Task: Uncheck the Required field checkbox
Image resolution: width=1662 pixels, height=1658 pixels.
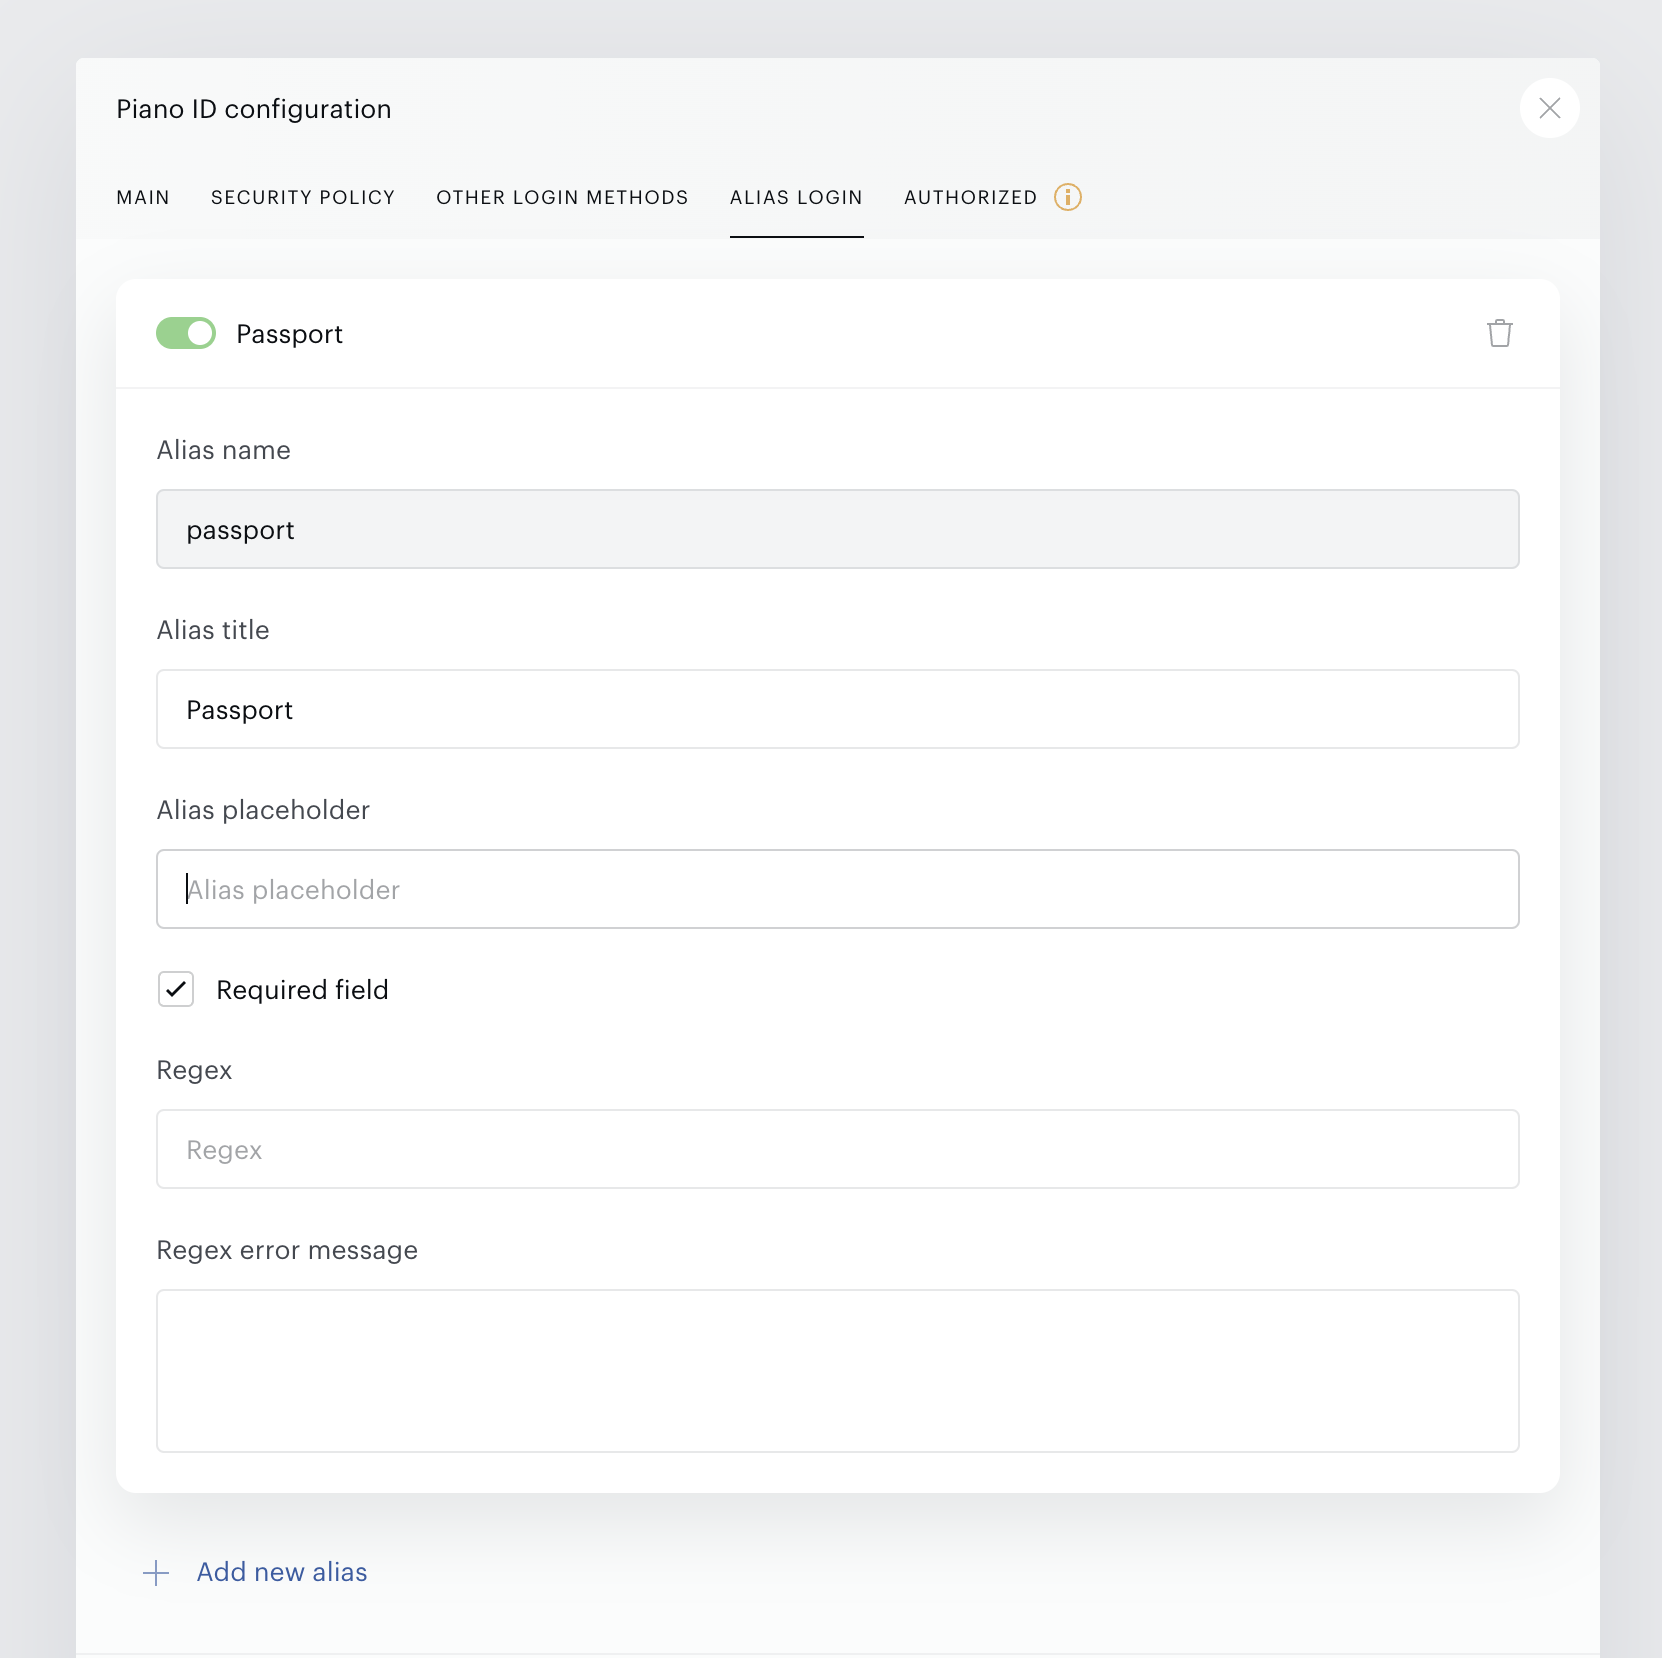Action: [176, 989]
